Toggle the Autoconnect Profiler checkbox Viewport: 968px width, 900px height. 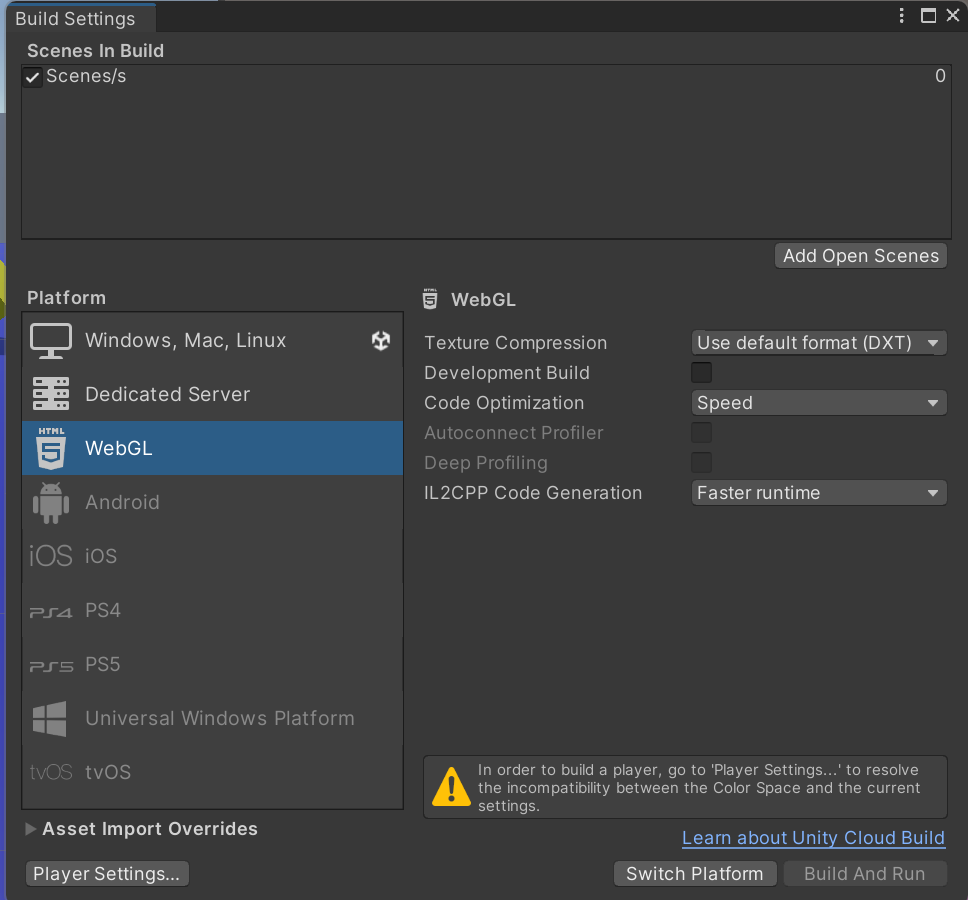(x=701, y=433)
